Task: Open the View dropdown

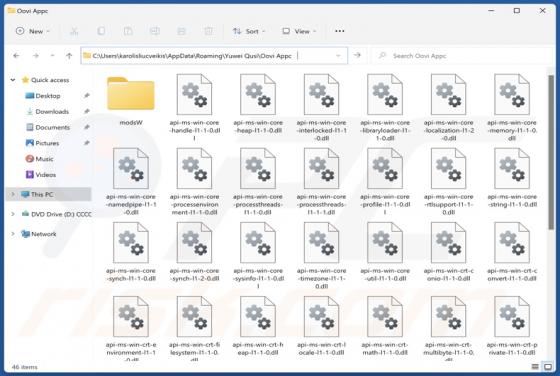Action: 299,31
